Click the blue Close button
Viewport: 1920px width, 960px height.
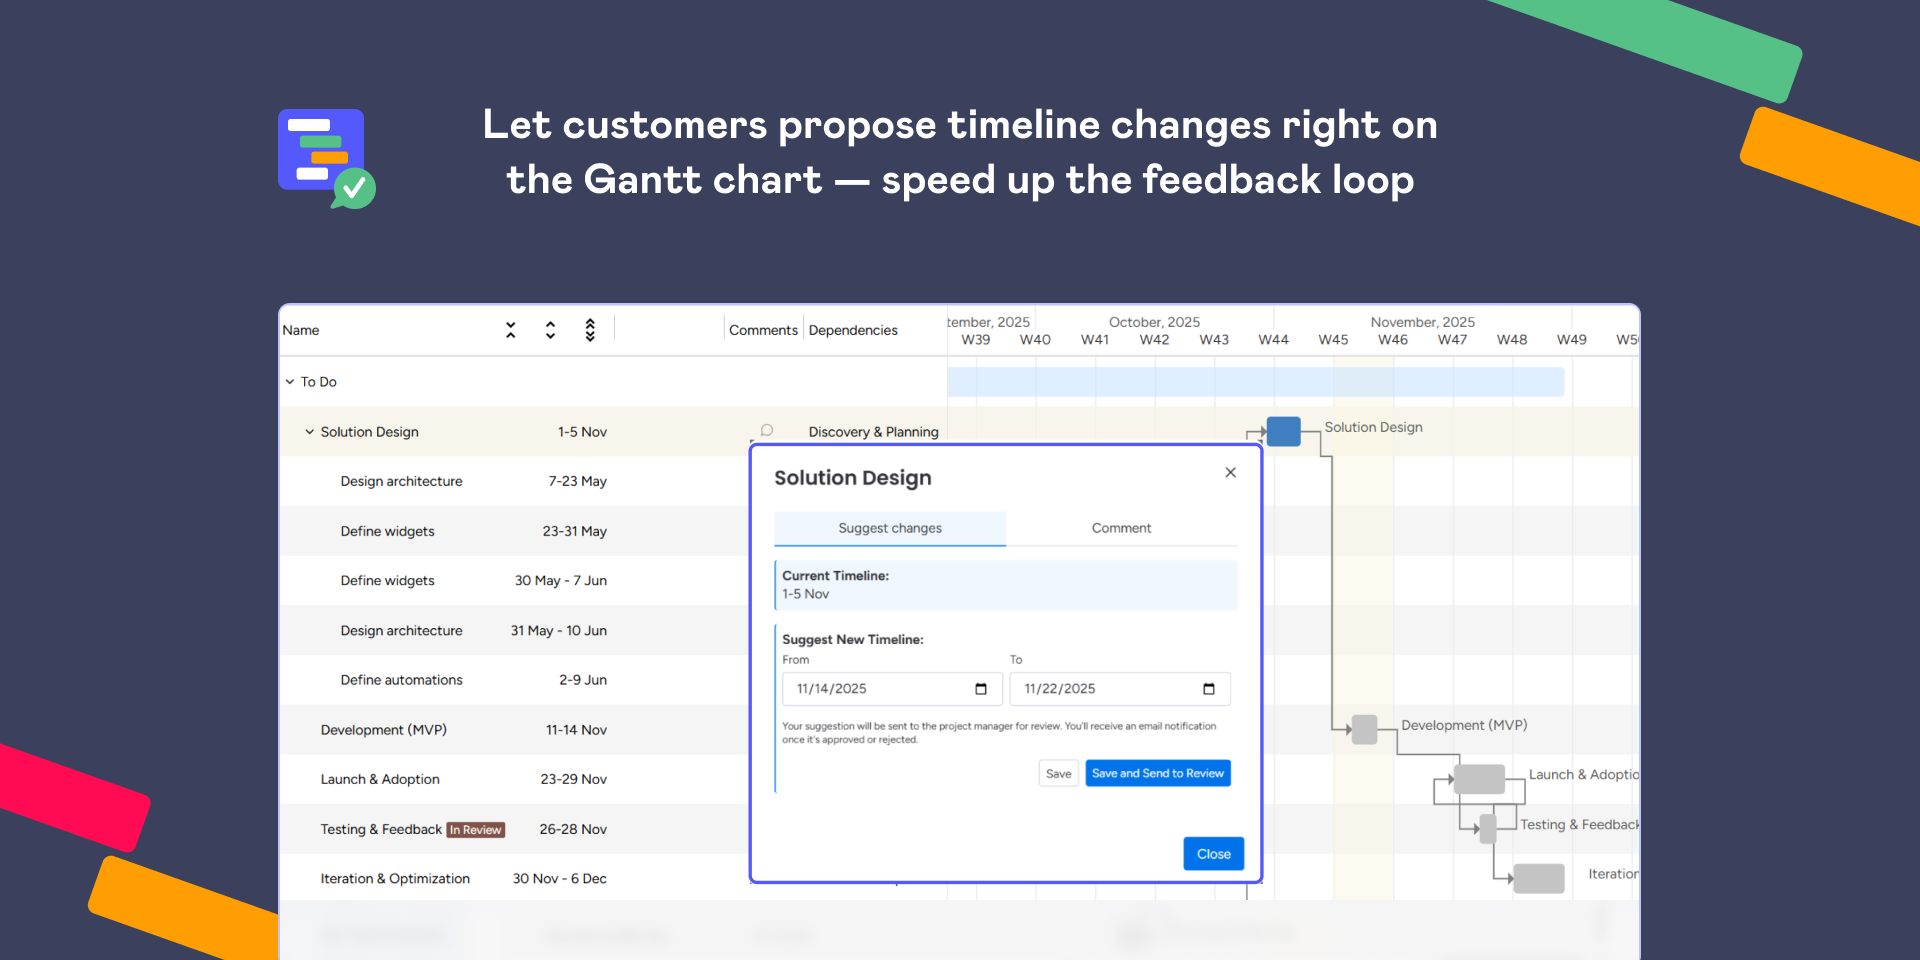click(x=1213, y=854)
